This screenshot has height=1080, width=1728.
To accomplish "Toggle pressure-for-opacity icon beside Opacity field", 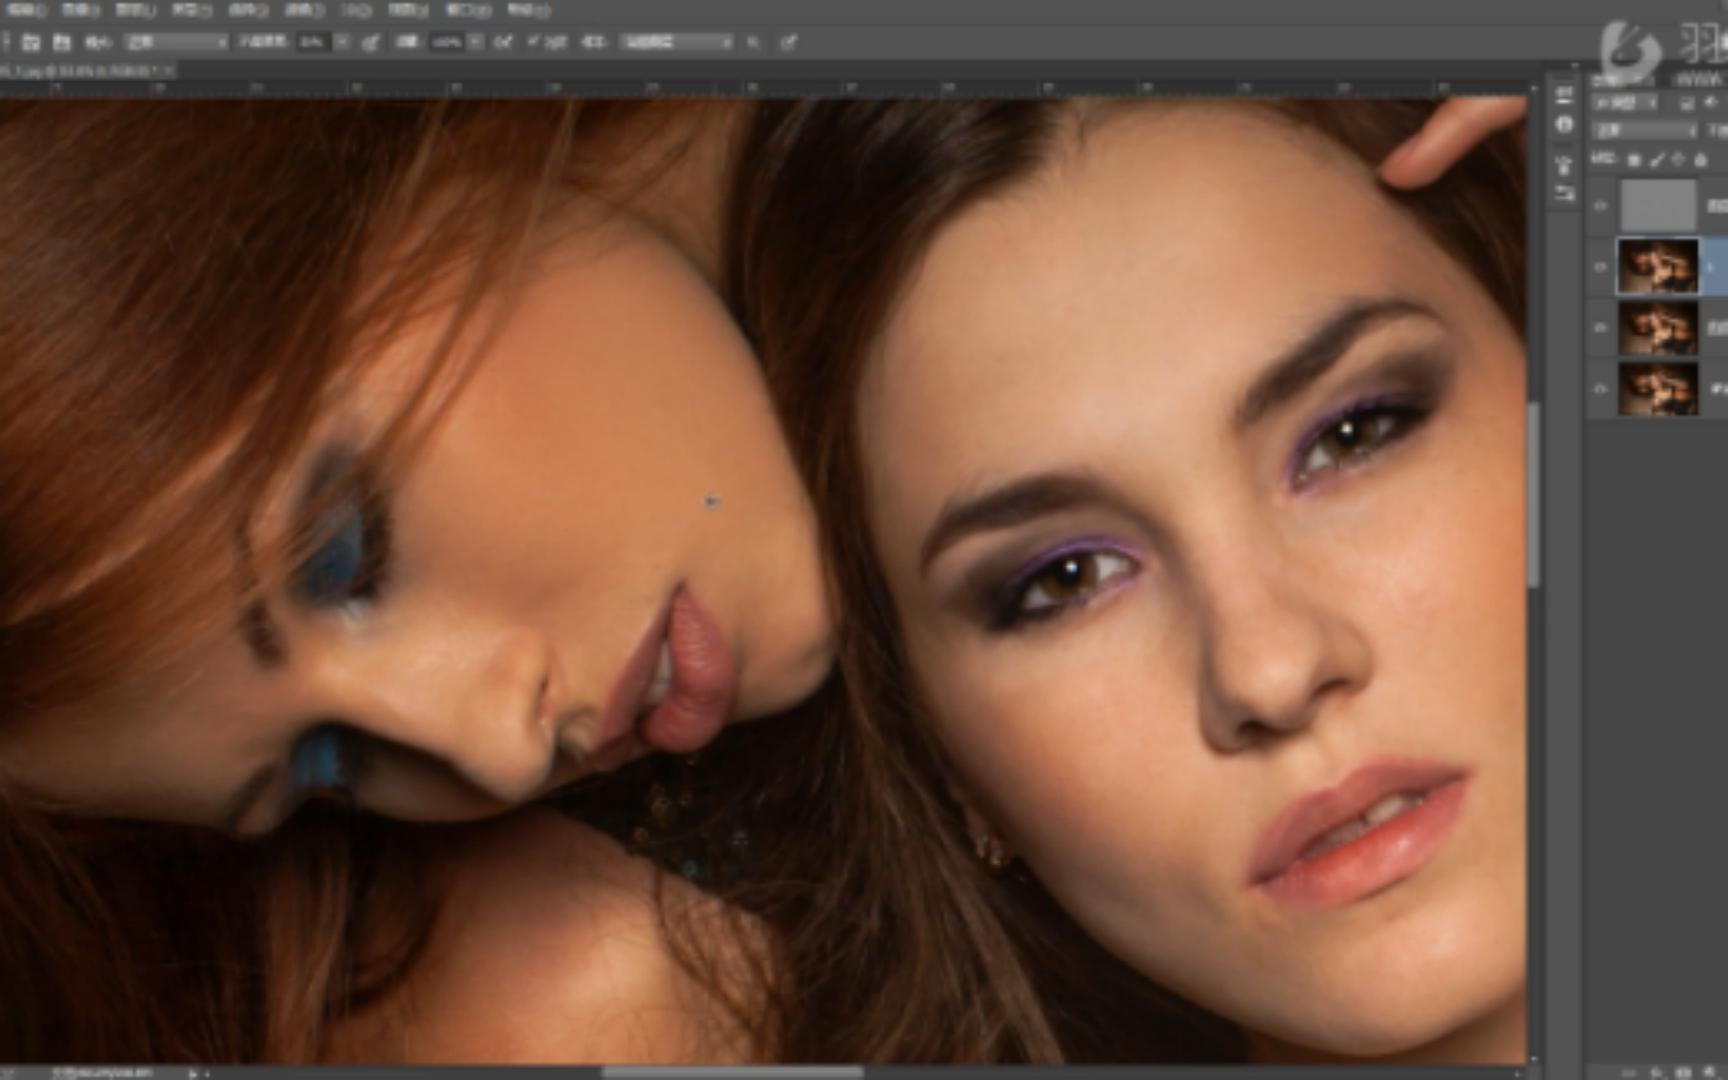I will click(370, 42).
